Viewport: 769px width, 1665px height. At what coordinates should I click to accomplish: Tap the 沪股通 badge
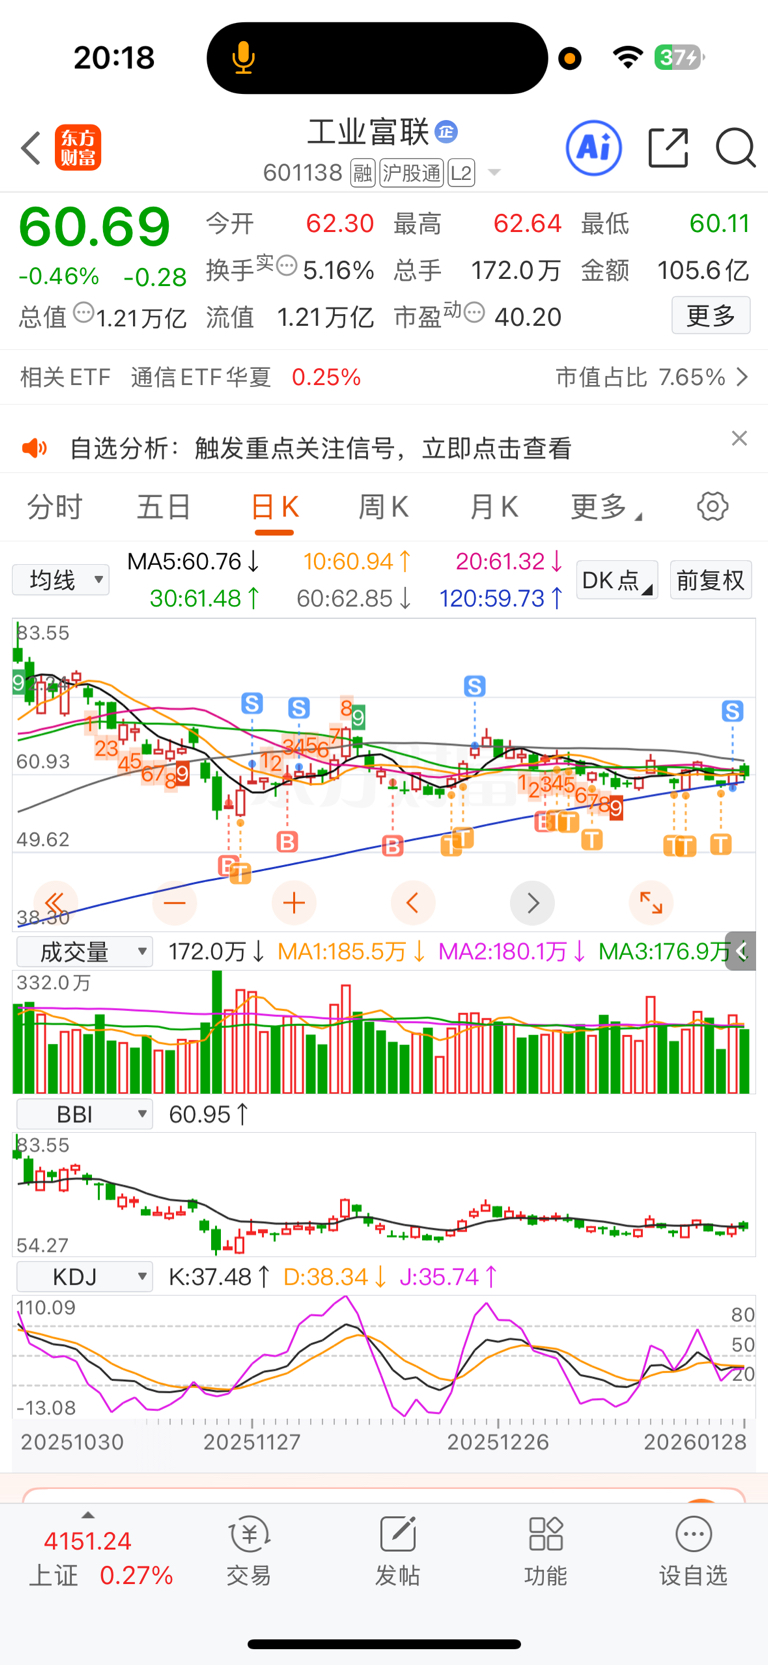(411, 174)
